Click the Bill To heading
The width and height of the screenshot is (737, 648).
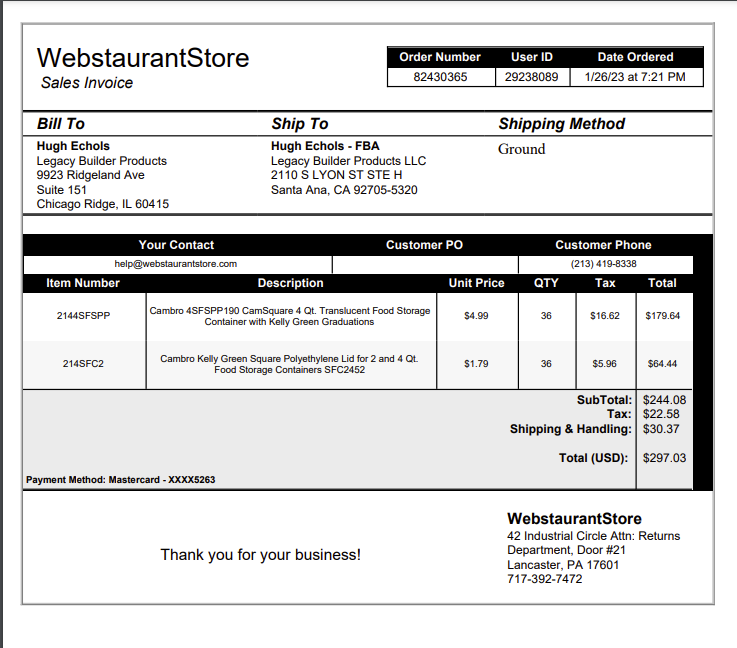(61, 124)
